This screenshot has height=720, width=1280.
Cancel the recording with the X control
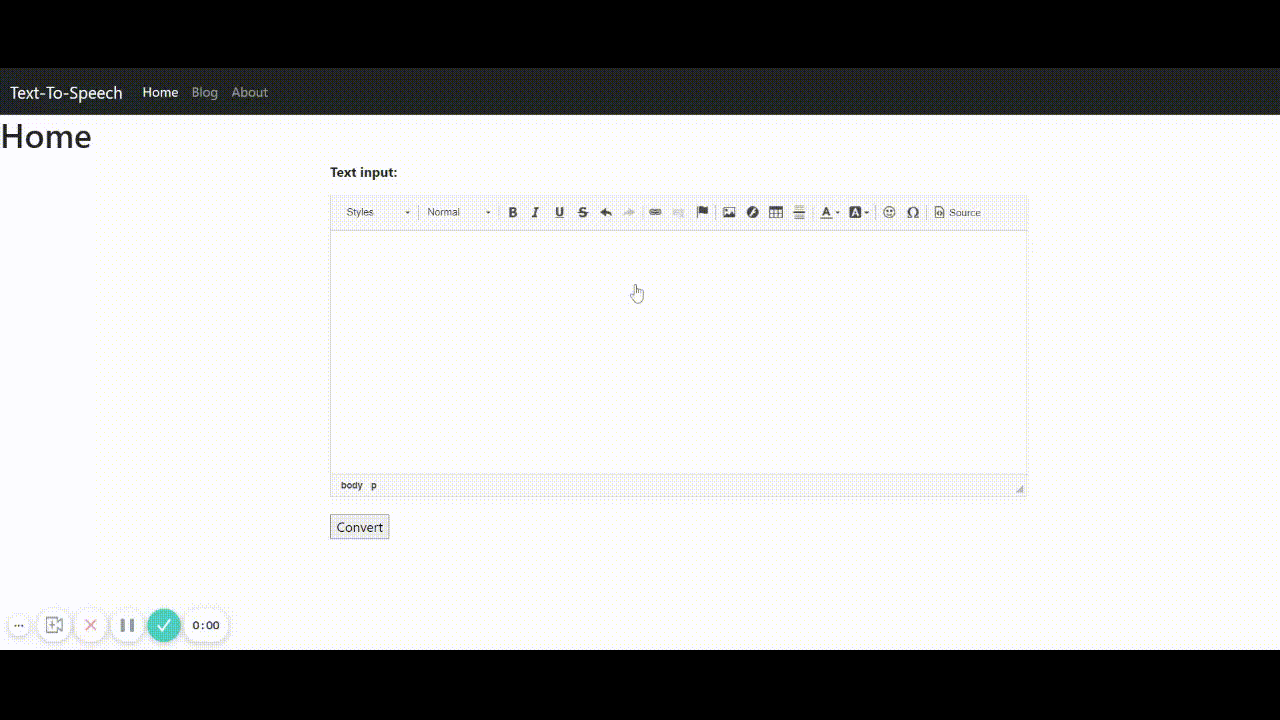91,625
